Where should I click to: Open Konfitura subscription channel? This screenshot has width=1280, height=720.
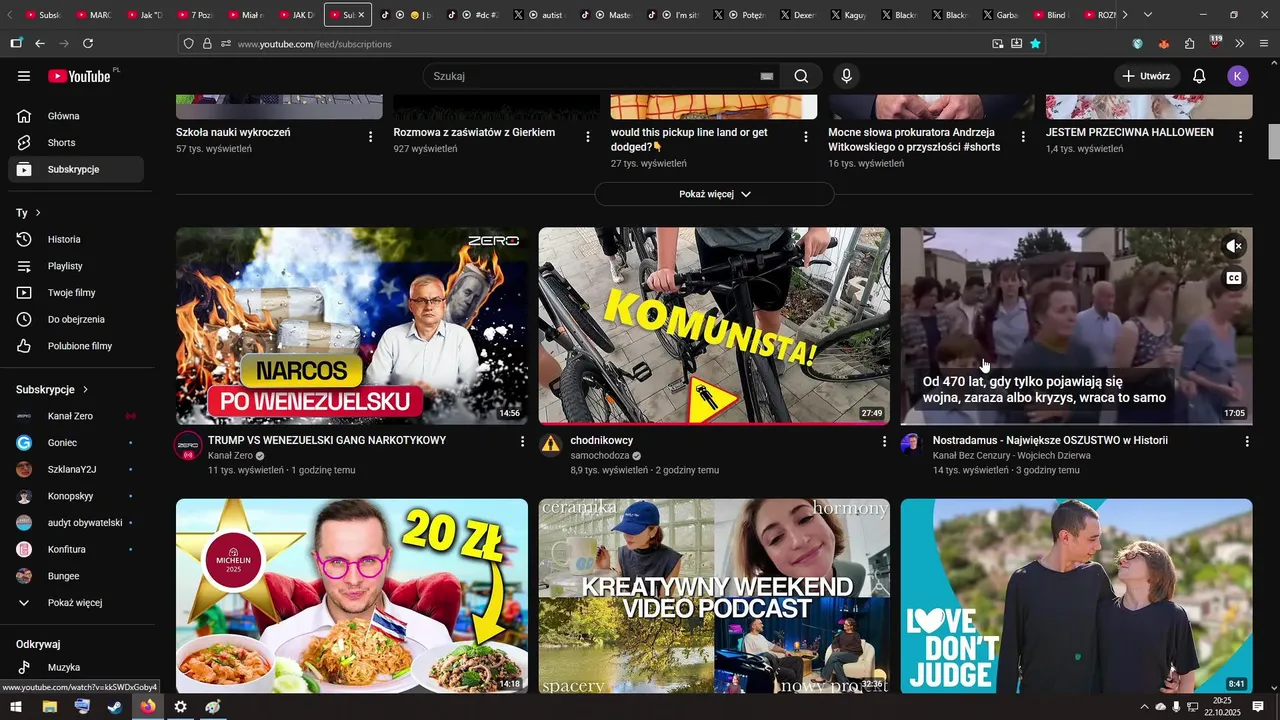[76, 550]
